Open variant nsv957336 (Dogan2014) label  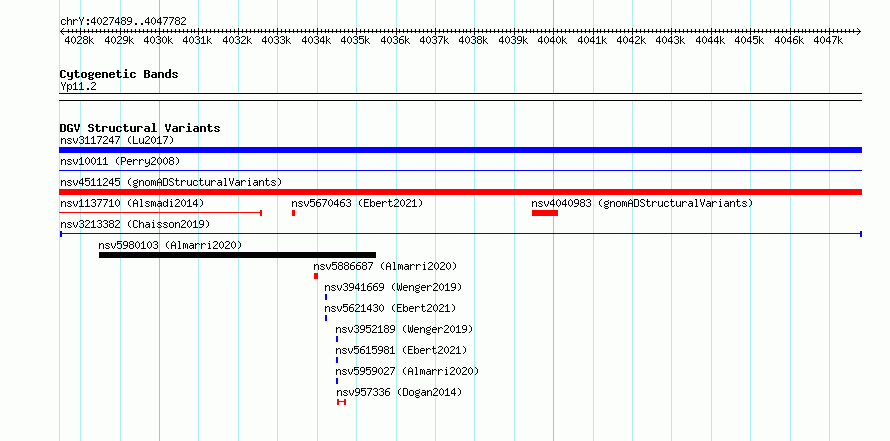click(399, 392)
